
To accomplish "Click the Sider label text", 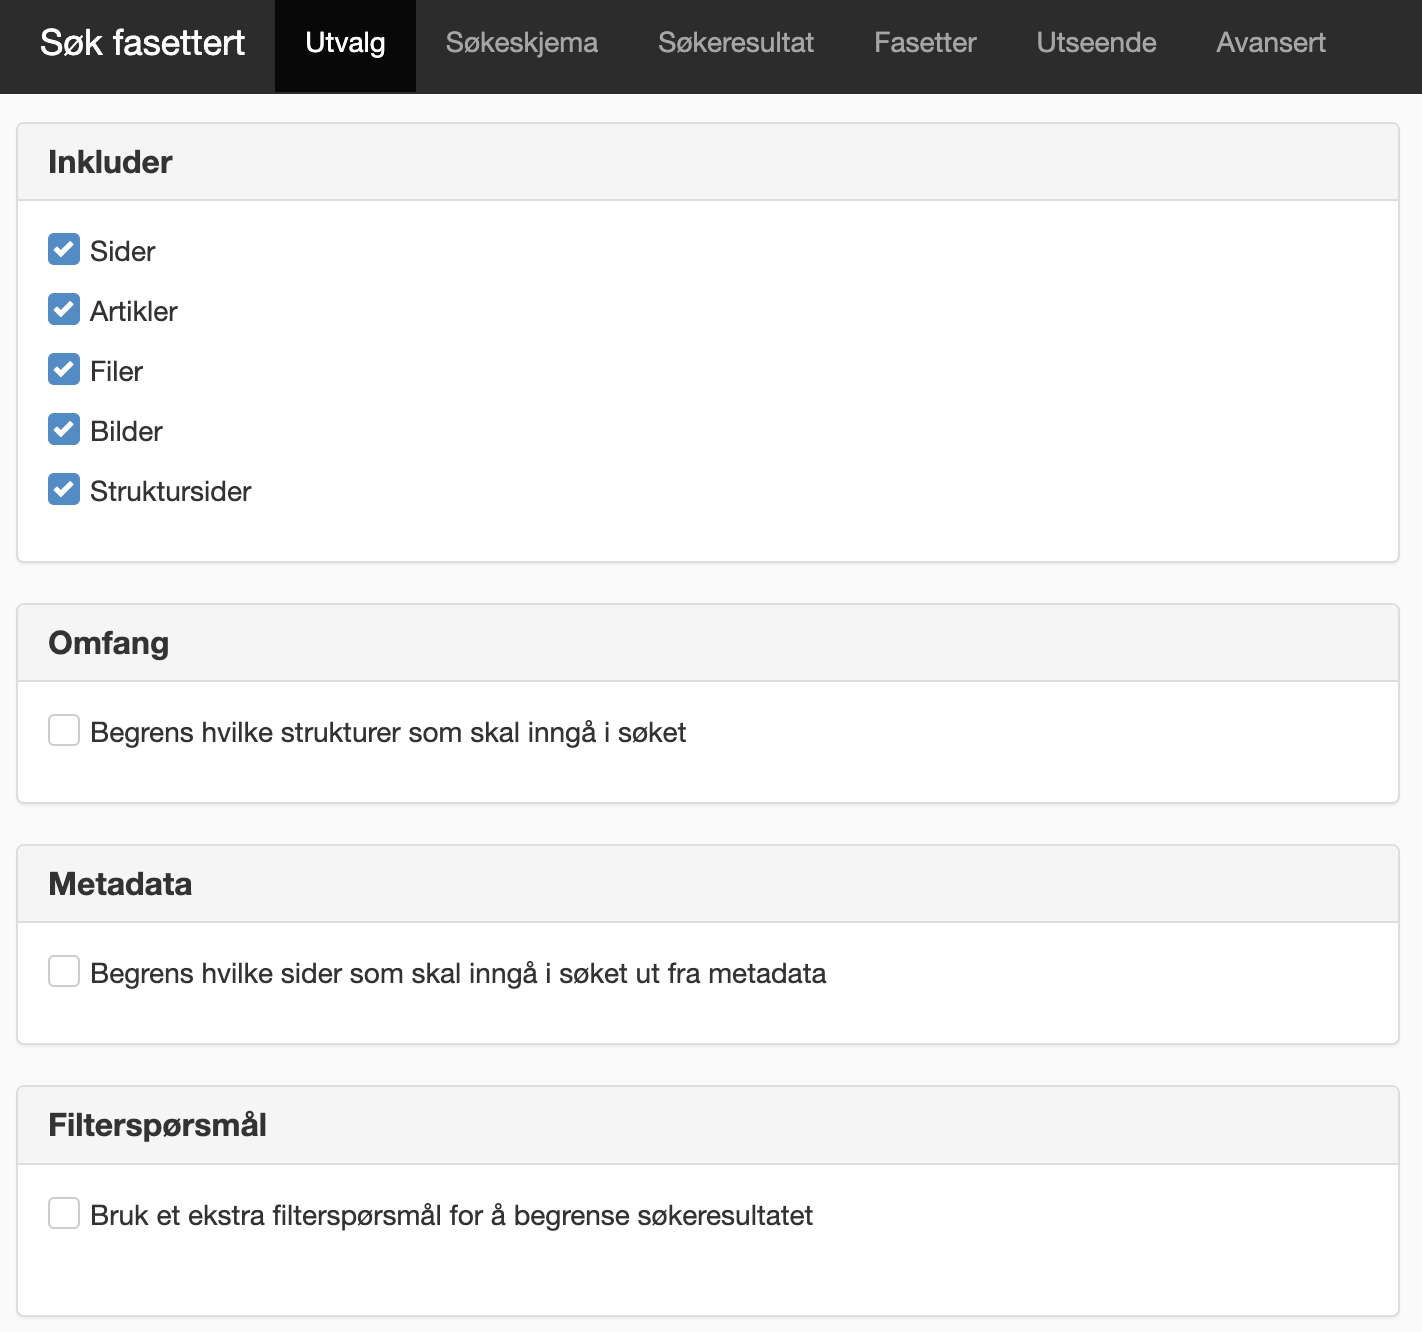I will (123, 251).
